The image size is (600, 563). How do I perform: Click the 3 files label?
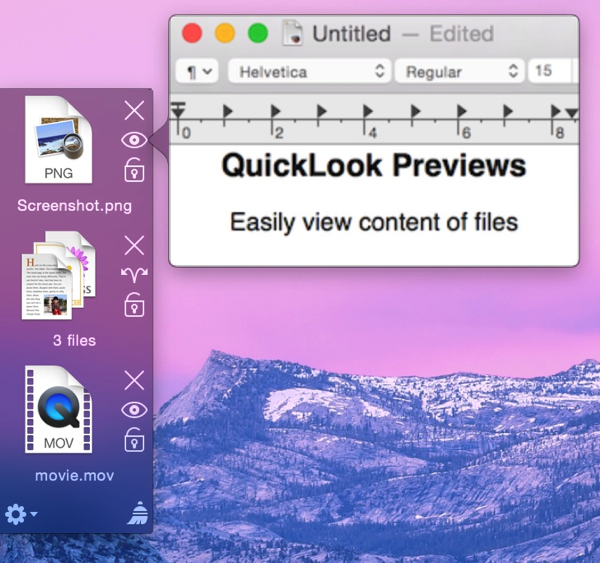point(75,340)
